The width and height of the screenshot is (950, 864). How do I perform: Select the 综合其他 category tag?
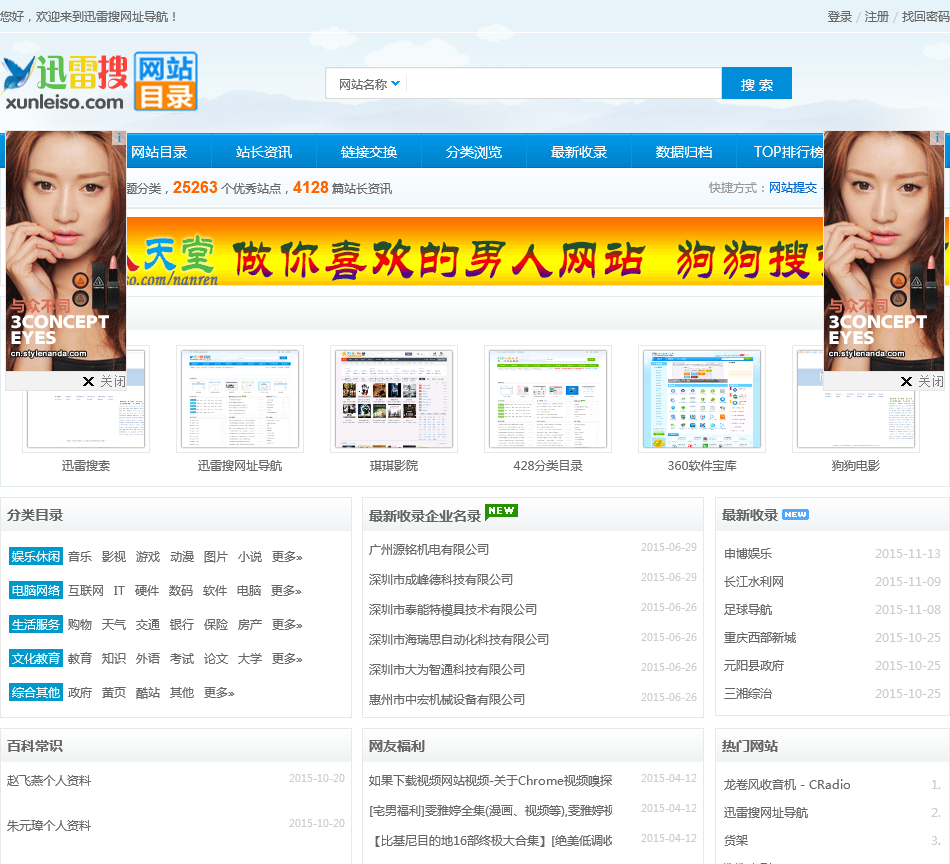coord(36,692)
